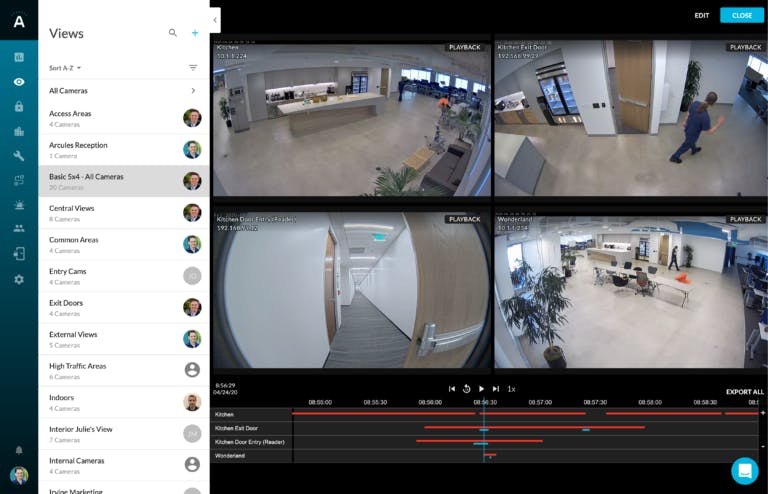Open the lock access icon in sidebar
This screenshot has width=768, height=494.
19,106
